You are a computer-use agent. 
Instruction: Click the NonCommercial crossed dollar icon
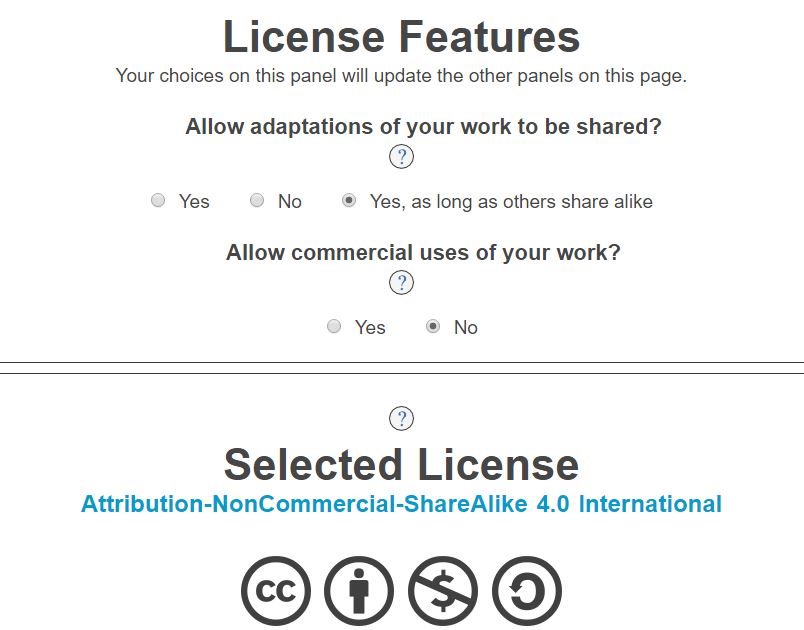pos(443,591)
